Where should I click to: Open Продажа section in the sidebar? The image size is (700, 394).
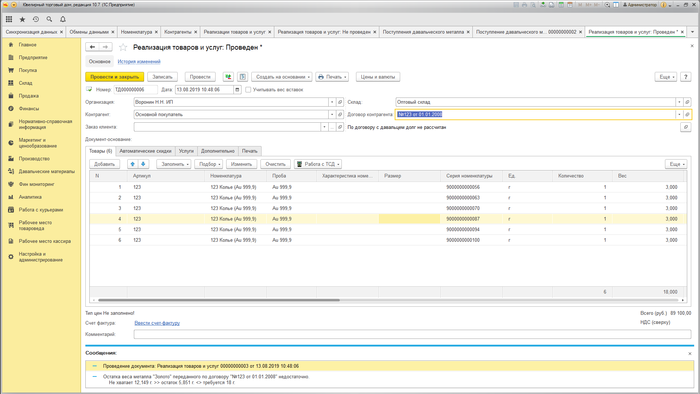(x=29, y=95)
